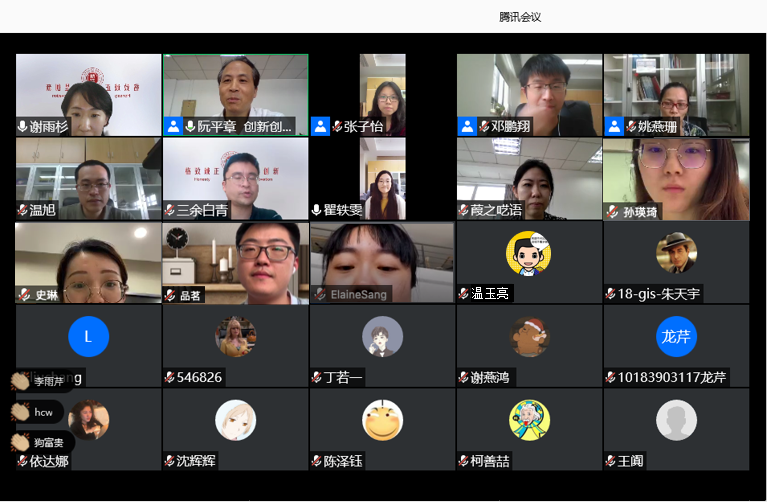This screenshot has width=767, height=502.
Task: Click the hcw clapping reaction bubble
Action: click(38, 412)
